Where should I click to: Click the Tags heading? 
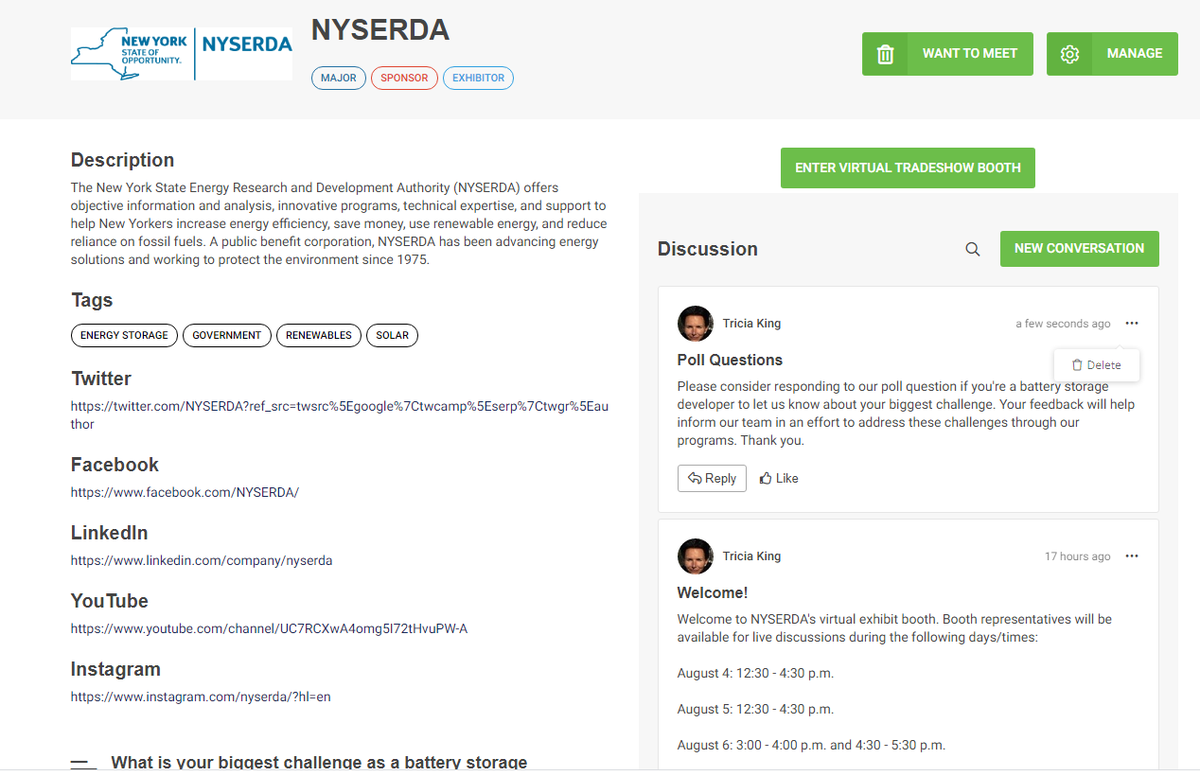coord(92,300)
